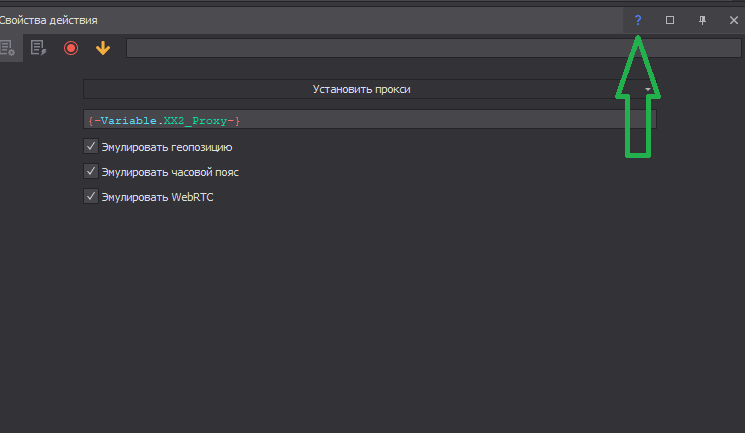Open the action settings tab icon

tap(8, 47)
